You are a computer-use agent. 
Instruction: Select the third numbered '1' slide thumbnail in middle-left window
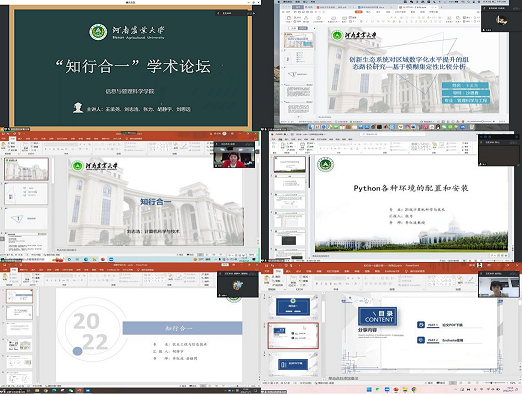click(x=26, y=218)
